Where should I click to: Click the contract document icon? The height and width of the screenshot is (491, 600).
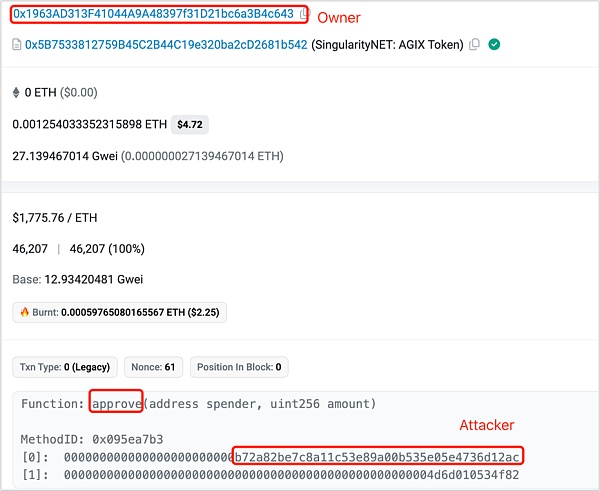click(x=16, y=45)
